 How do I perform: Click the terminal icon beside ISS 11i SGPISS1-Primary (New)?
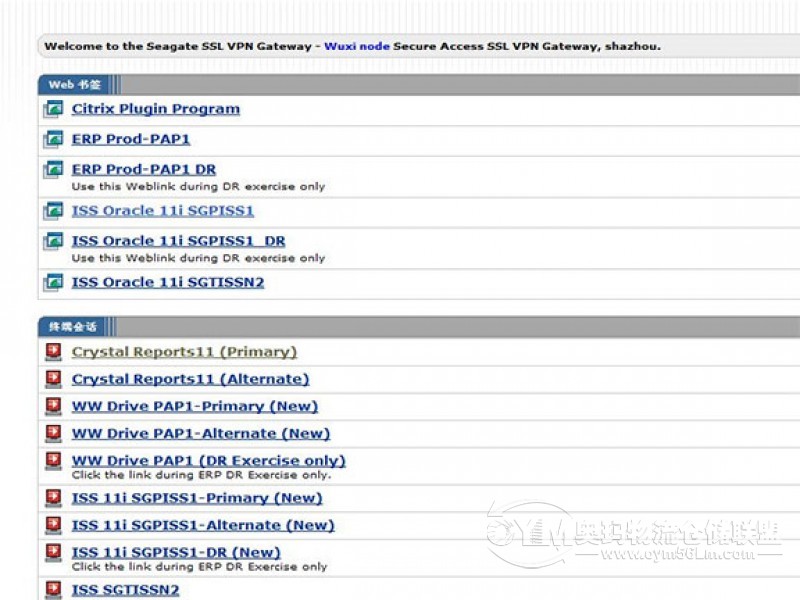point(53,497)
